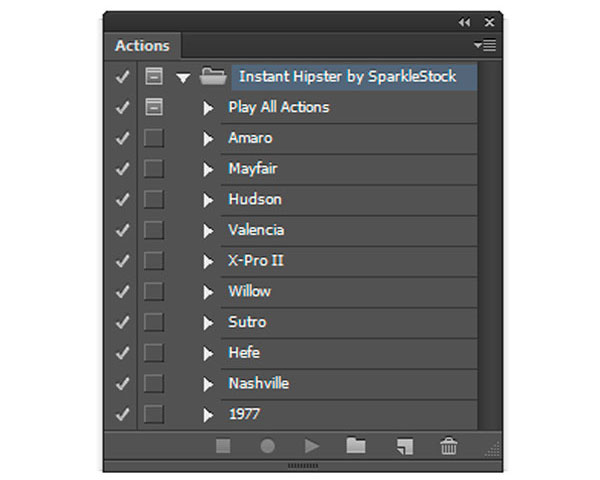
Task: Create new action using the page icon
Action: (x=405, y=446)
